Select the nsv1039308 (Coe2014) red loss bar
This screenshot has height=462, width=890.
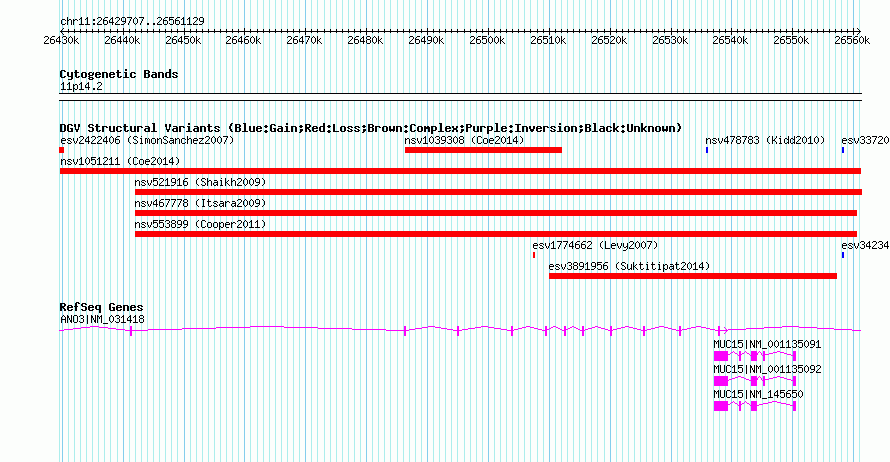pyautogui.click(x=483, y=150)
